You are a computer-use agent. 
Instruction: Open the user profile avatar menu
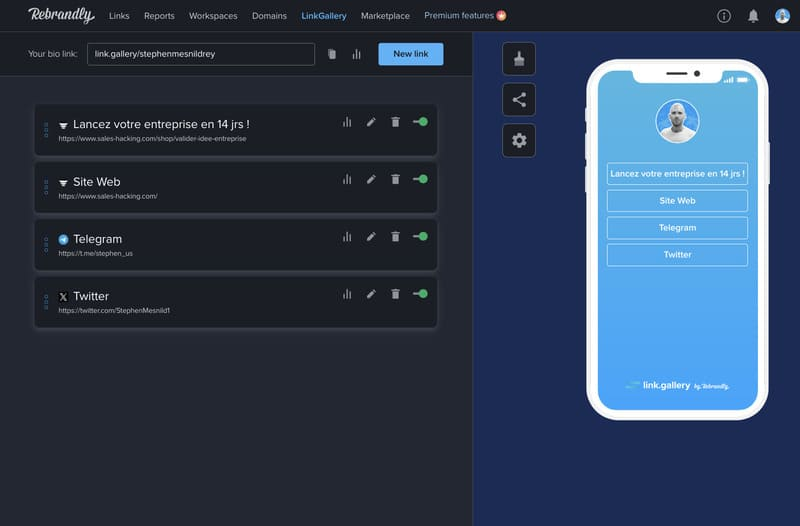pyautogui.click(x=782, y=16)
